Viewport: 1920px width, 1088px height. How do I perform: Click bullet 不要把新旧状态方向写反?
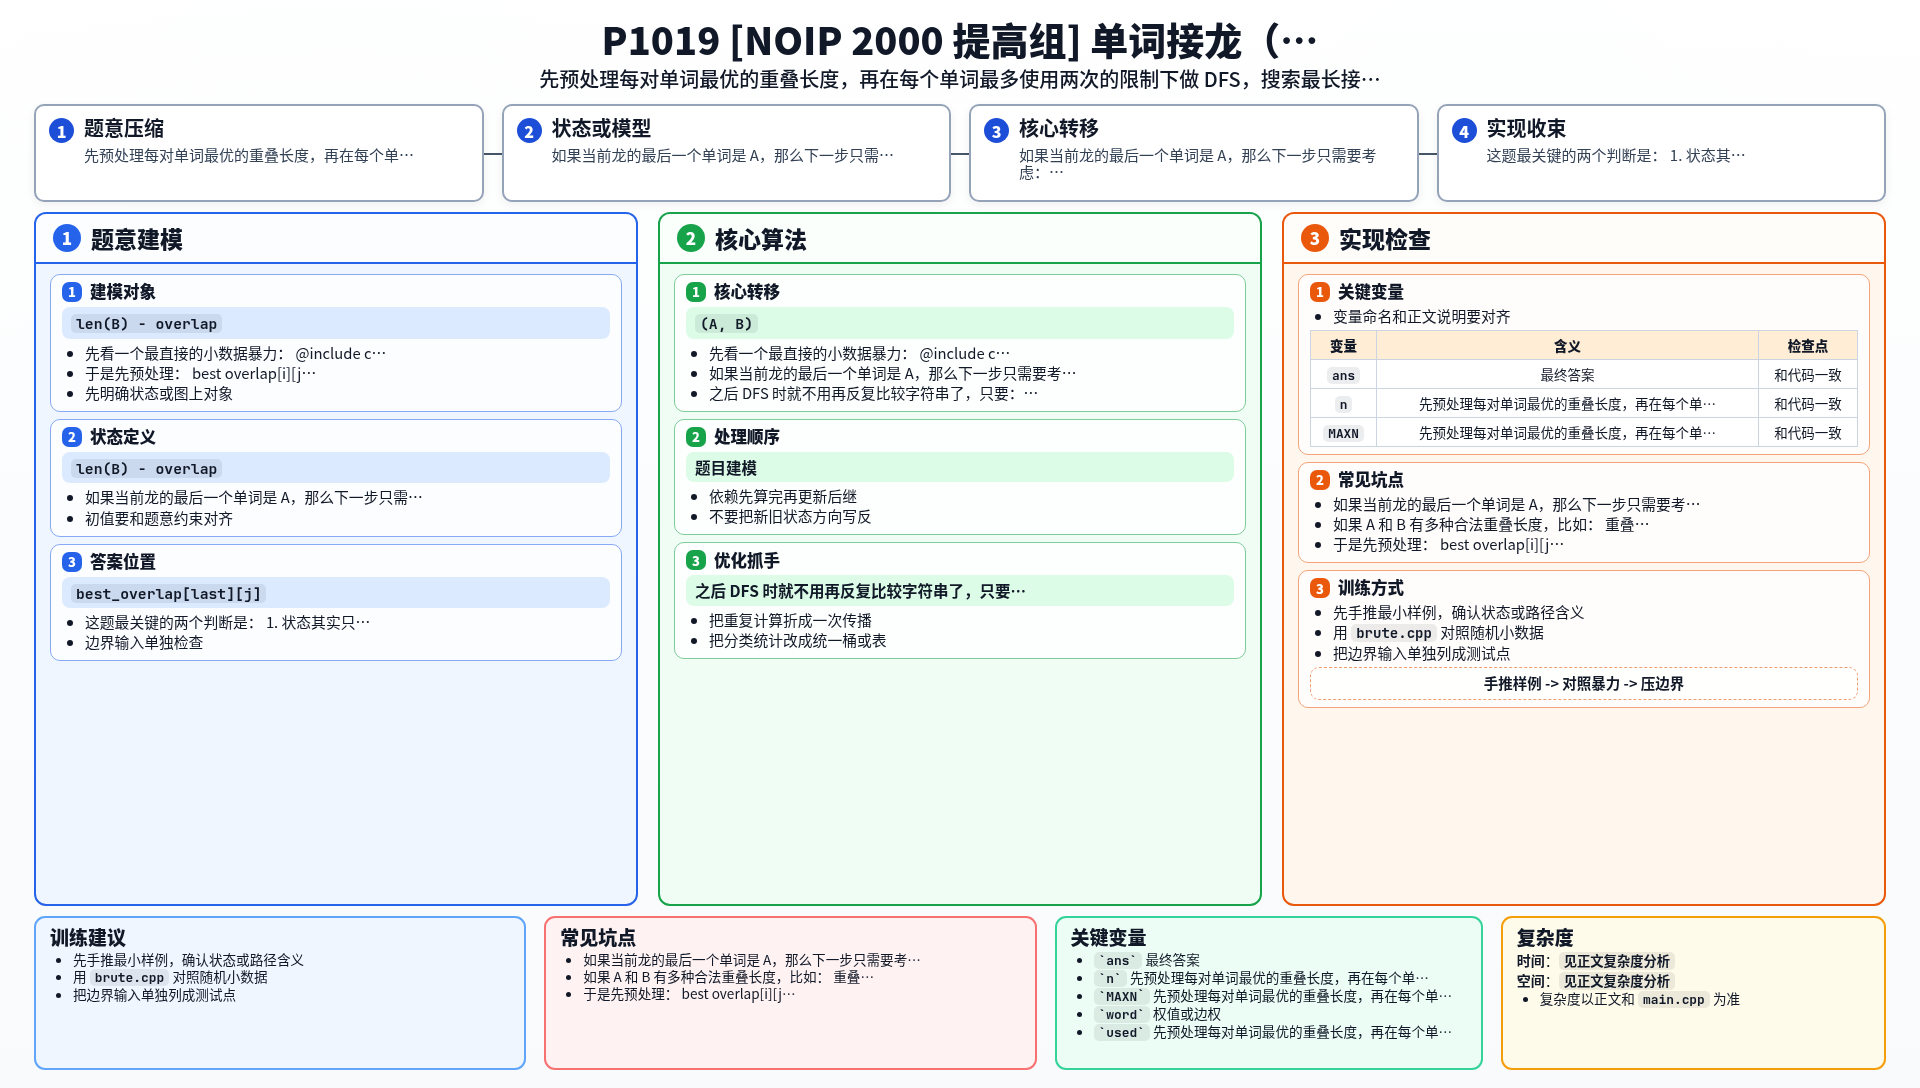pyautogui.click(x=790, y=517)
